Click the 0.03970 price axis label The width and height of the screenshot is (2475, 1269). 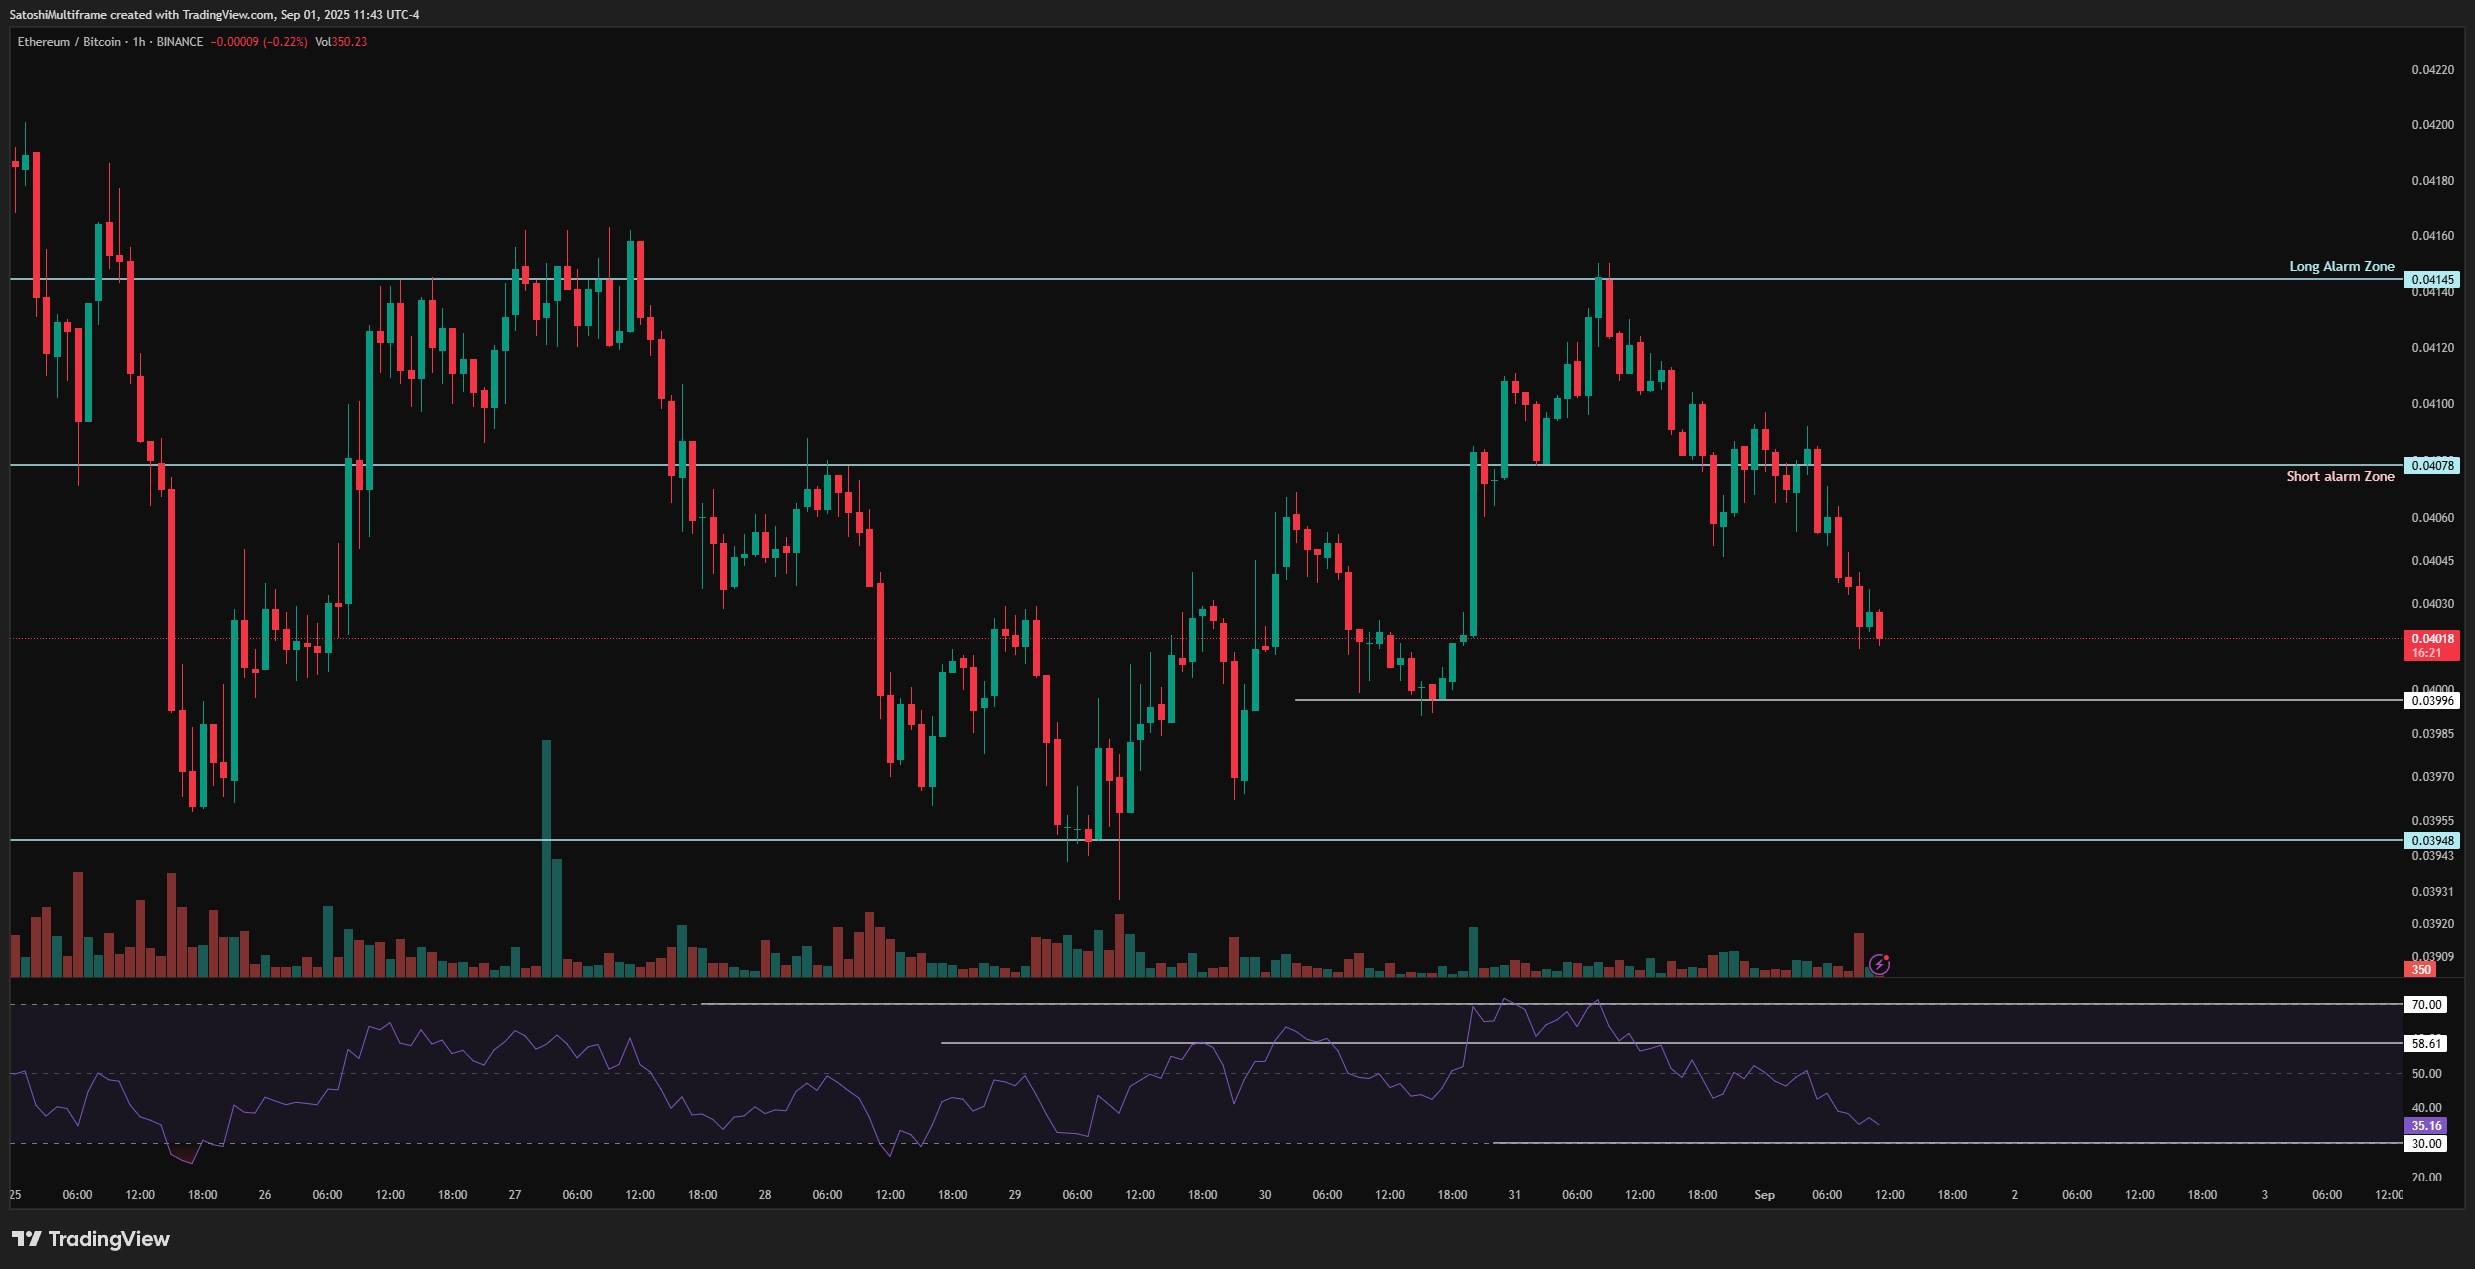pos(2432,777)
